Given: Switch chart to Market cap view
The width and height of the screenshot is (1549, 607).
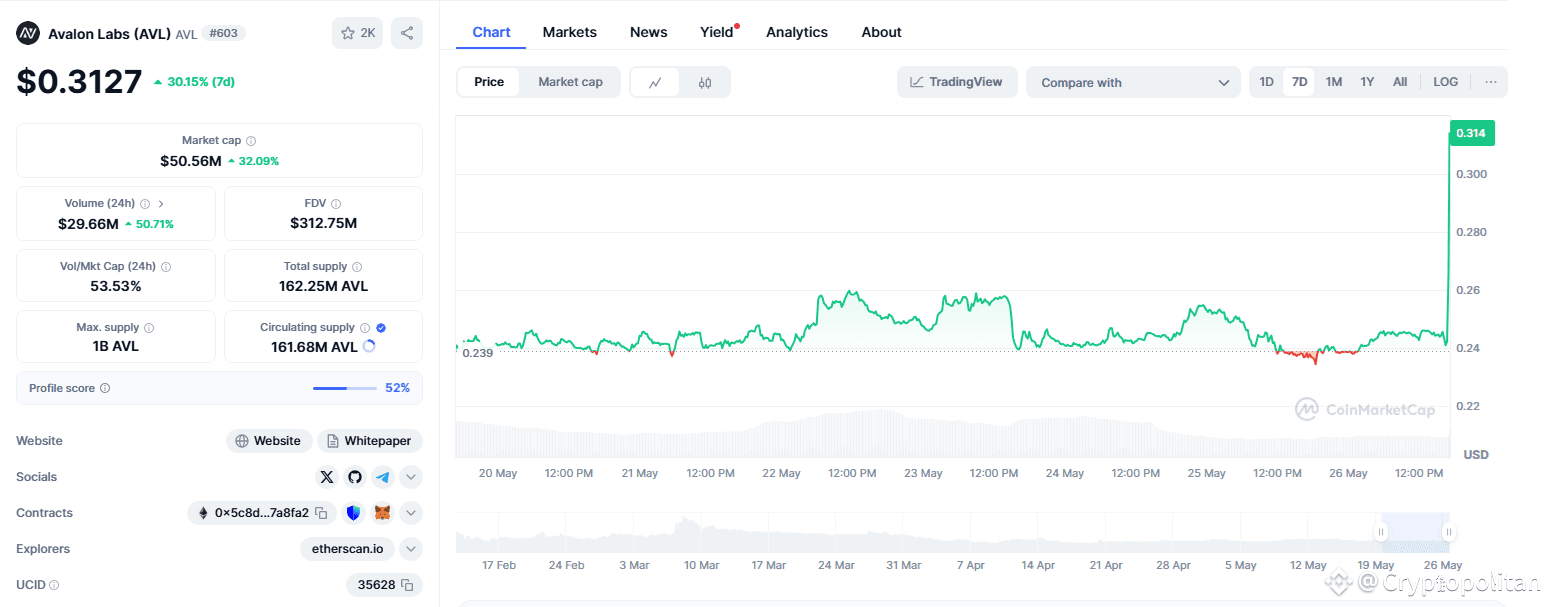Looking at the screenshot, I should coord(570,81).
